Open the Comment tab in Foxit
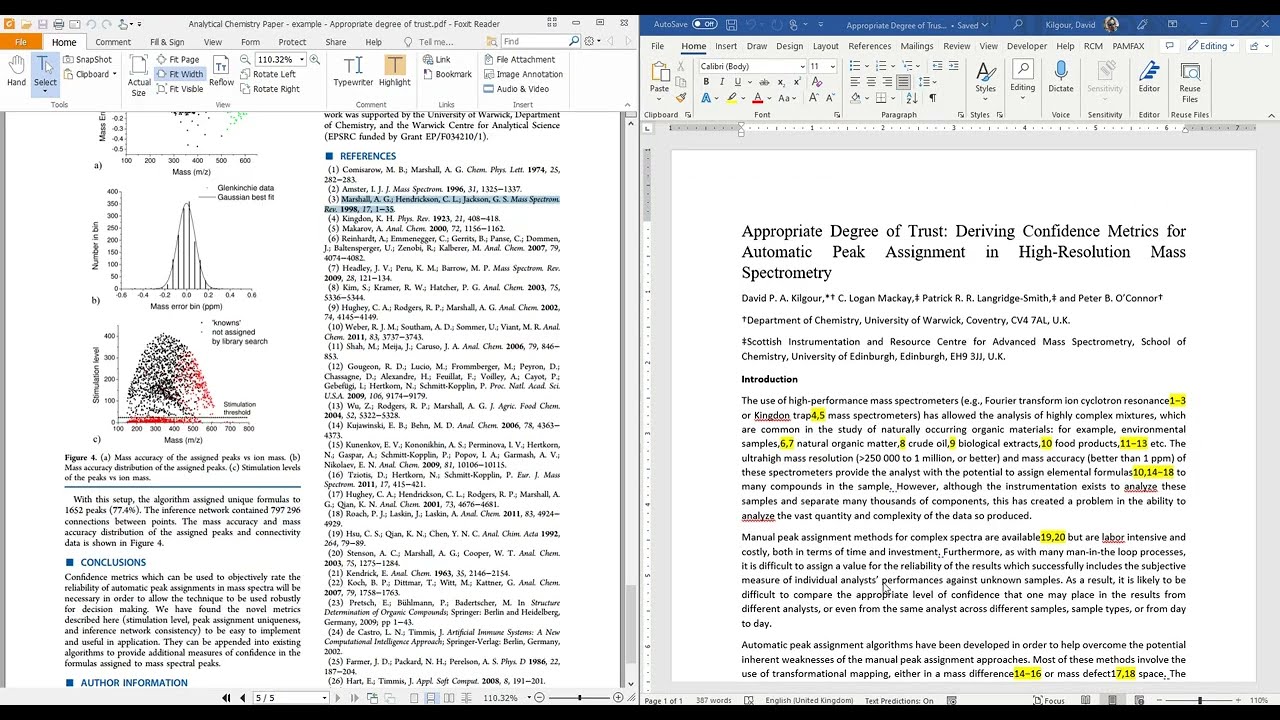 coord(113,42)
